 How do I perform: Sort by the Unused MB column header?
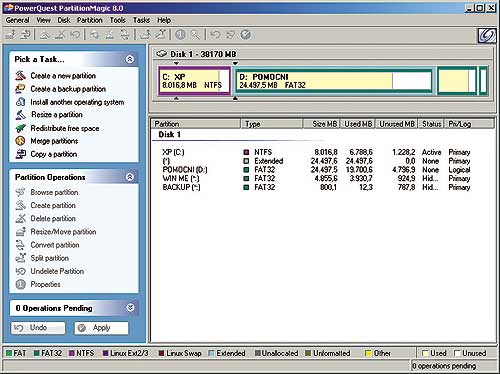397,124
